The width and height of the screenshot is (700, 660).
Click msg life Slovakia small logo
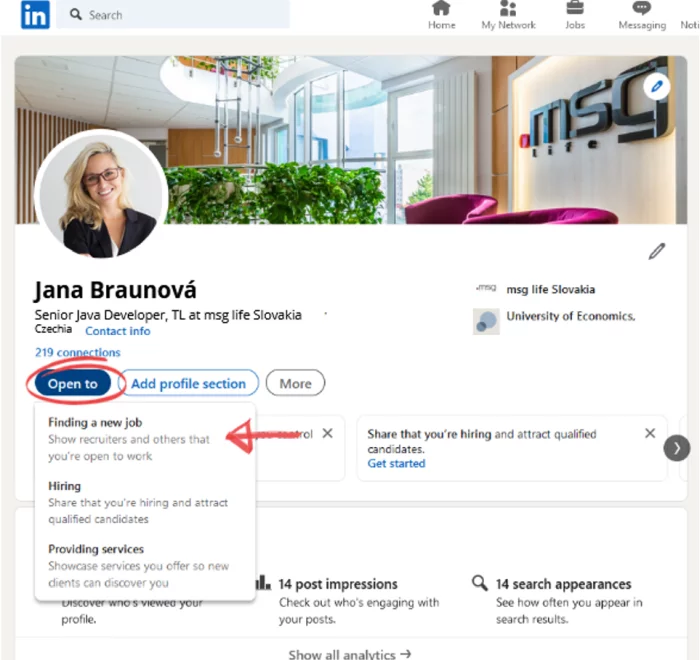tap(486, 288)
